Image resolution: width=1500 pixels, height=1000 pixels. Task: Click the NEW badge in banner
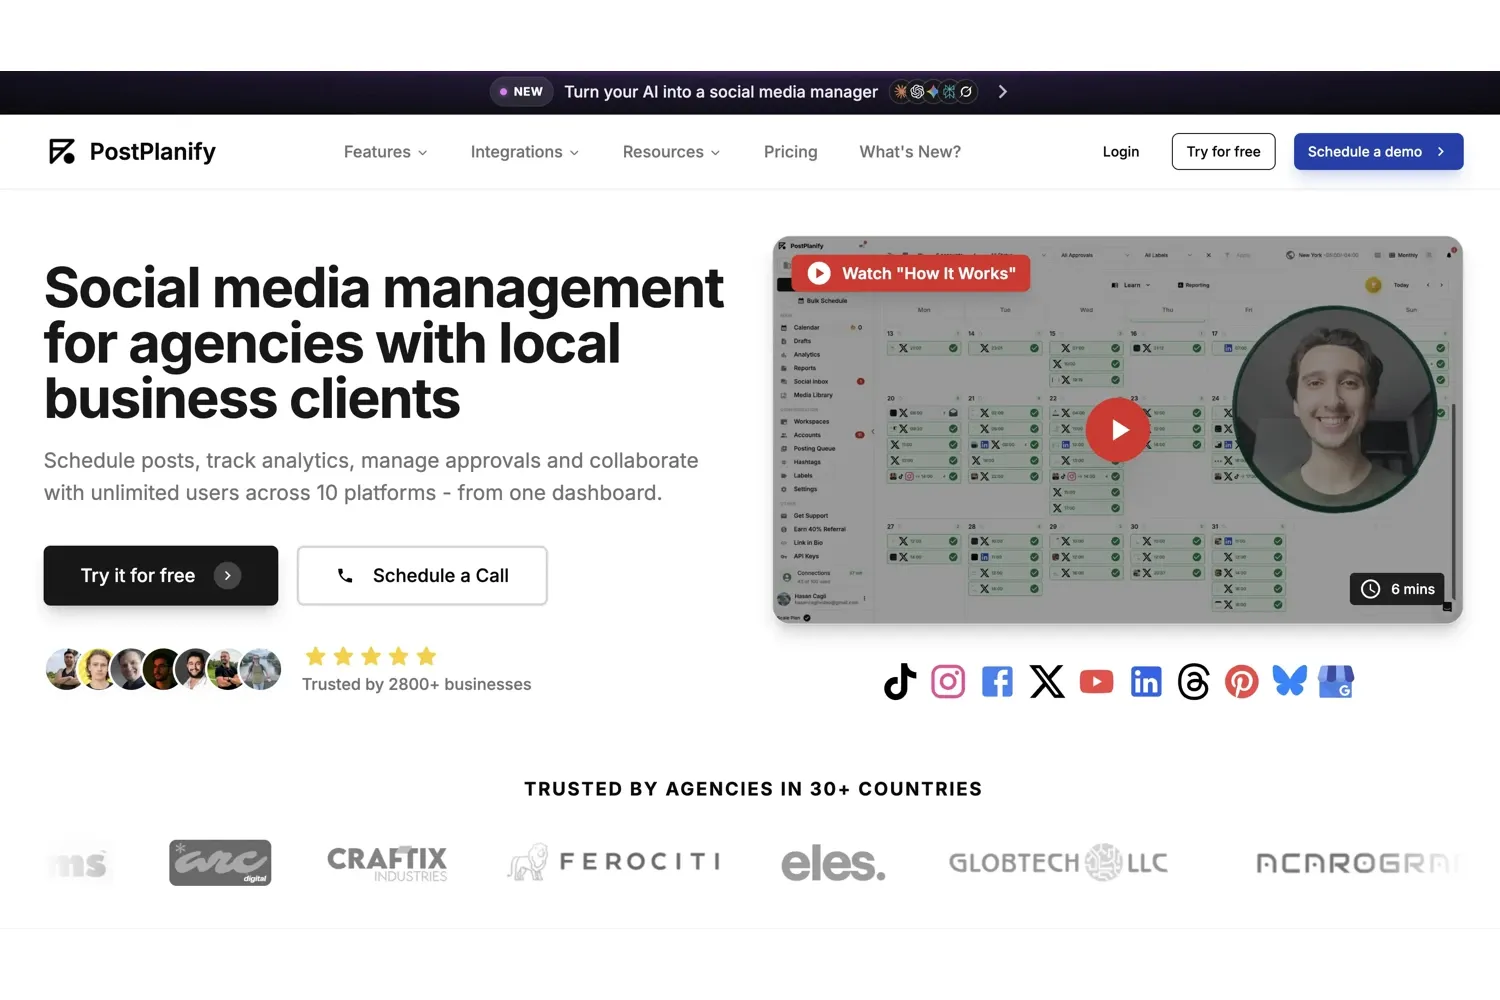click(x=521, y=92)
